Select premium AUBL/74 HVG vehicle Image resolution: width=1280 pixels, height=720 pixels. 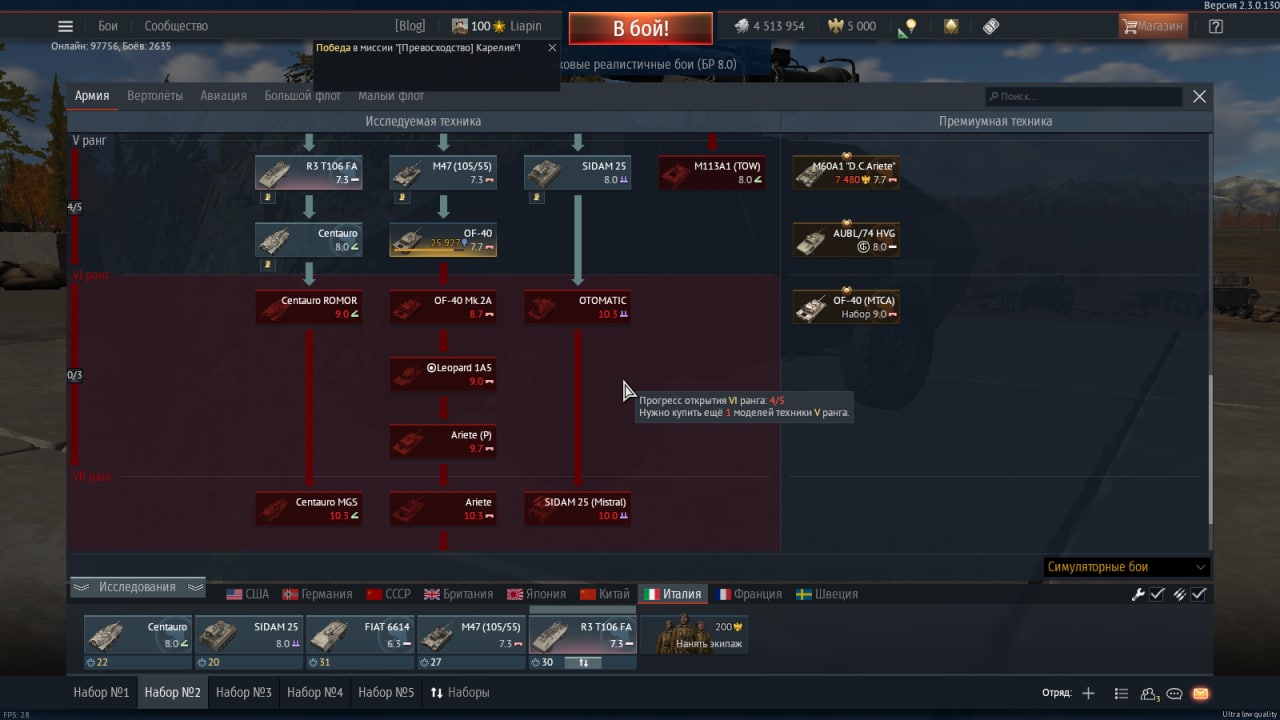pos(846,240)
